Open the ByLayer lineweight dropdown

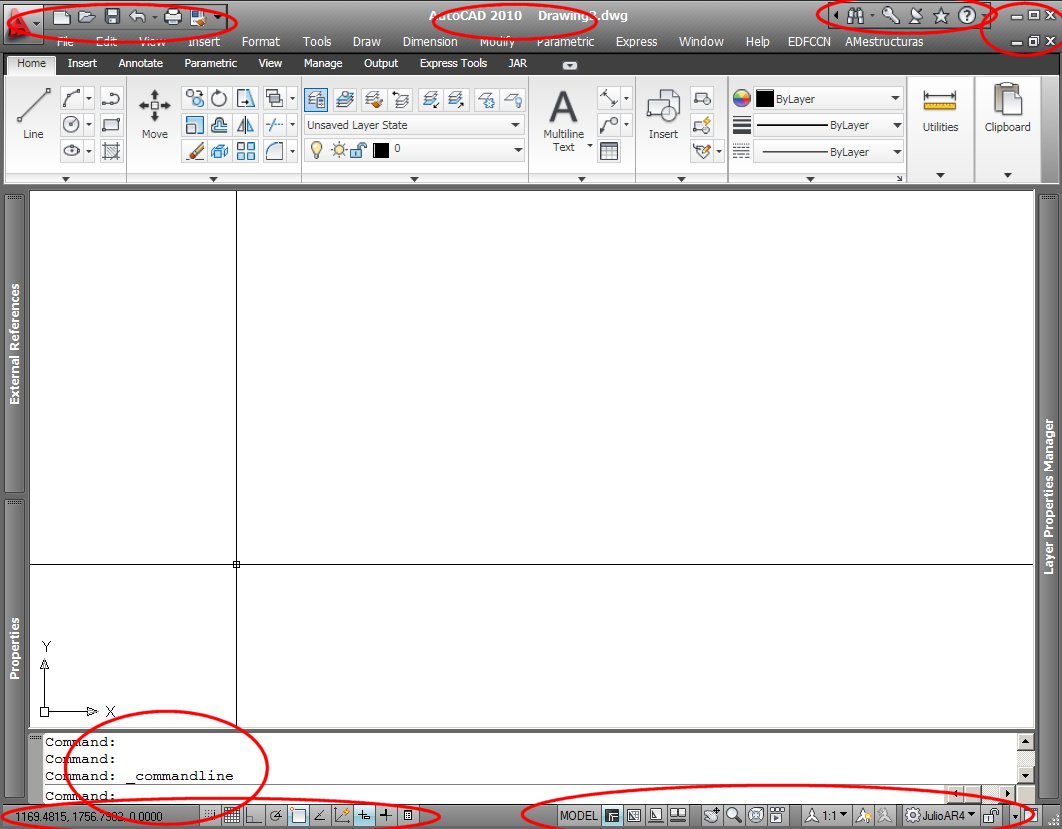point(828,125)
